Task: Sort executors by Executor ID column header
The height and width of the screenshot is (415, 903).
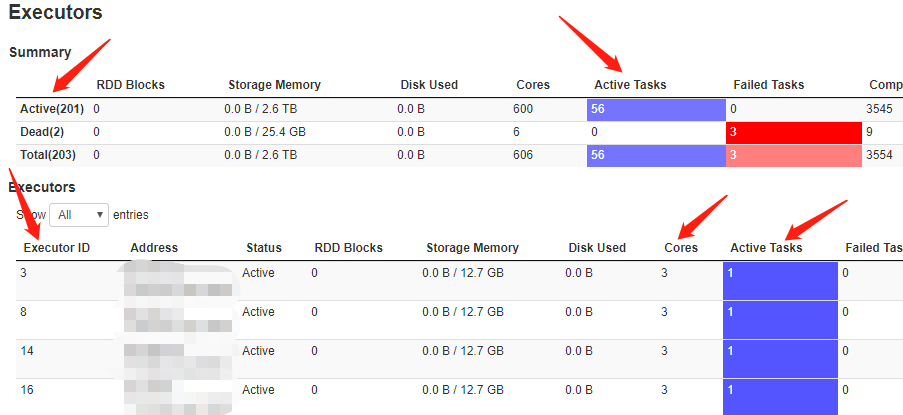Action: coord(56,248)
